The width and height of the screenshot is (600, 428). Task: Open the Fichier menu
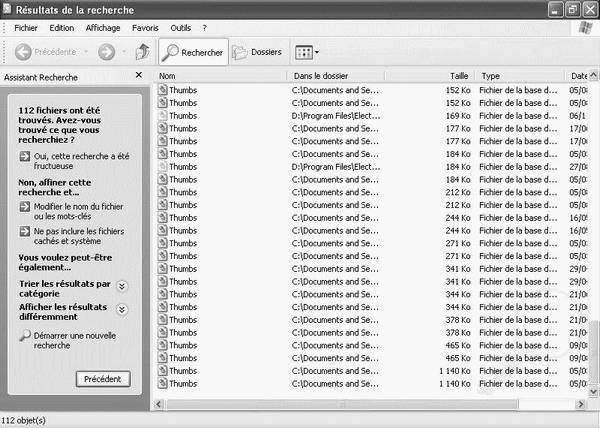[26, 28]
